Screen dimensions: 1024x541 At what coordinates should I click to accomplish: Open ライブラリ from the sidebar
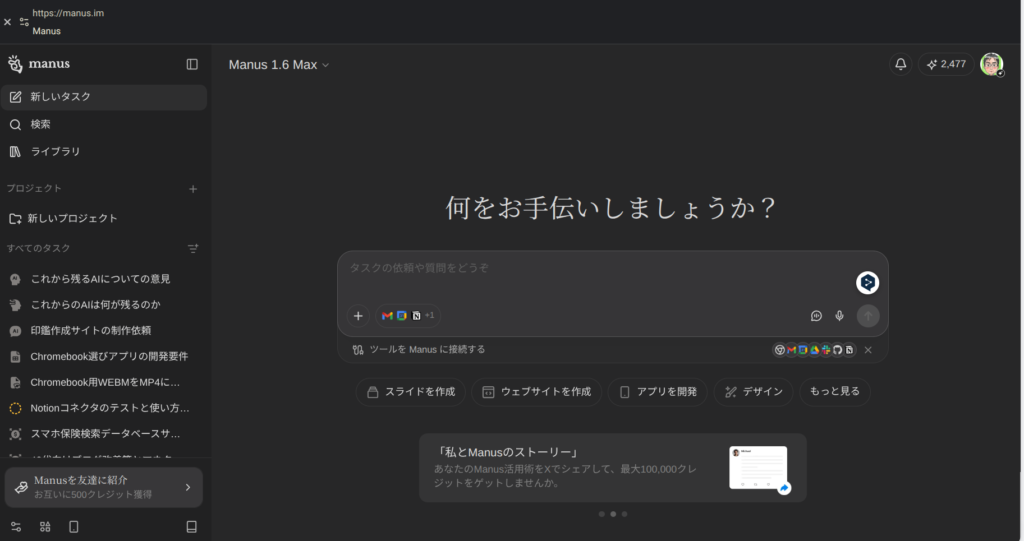(x=55, y=151)
